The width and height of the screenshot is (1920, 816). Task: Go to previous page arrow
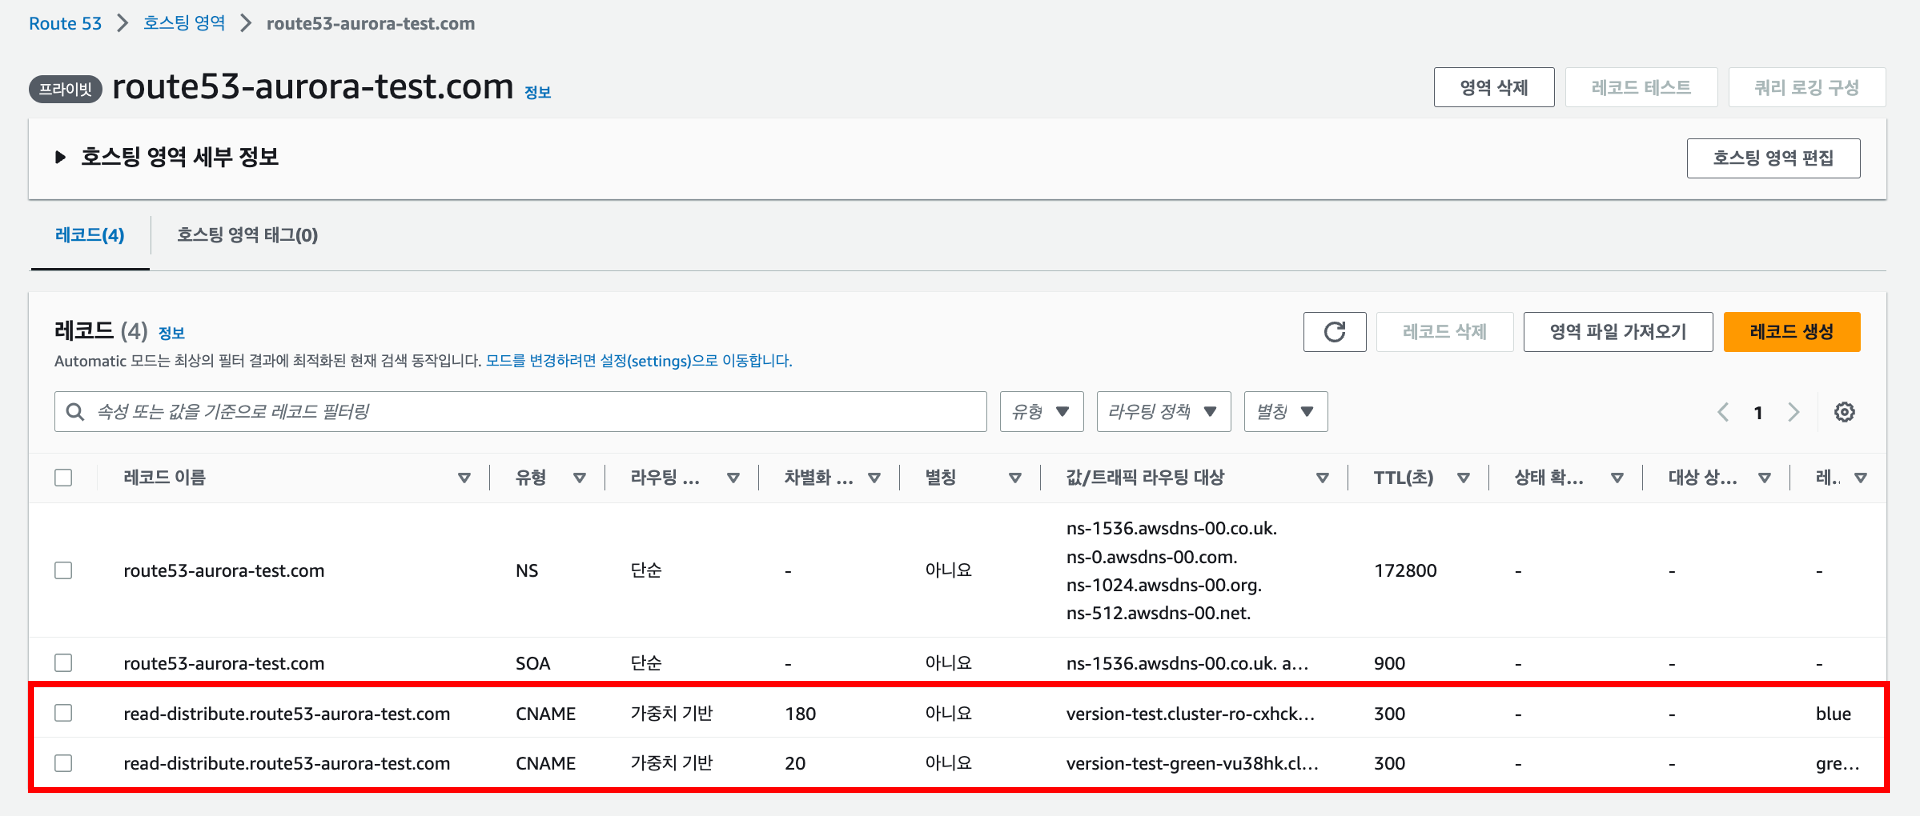[x=1723, y=412]
